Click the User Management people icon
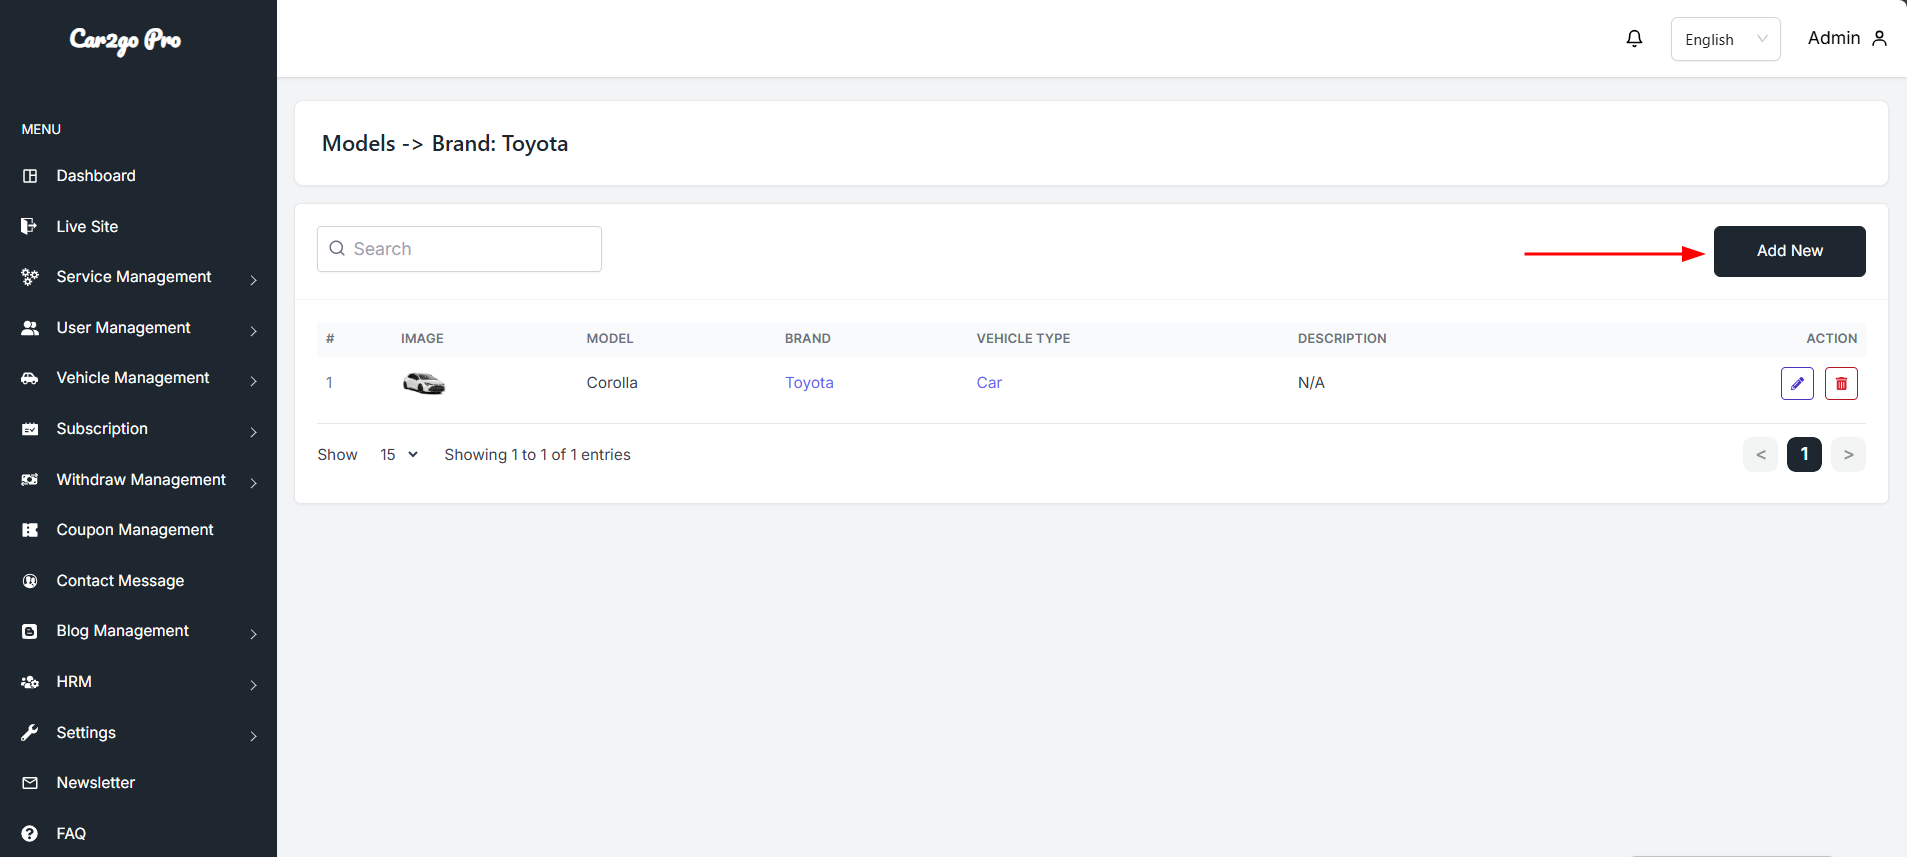 [x=30, y=328]
